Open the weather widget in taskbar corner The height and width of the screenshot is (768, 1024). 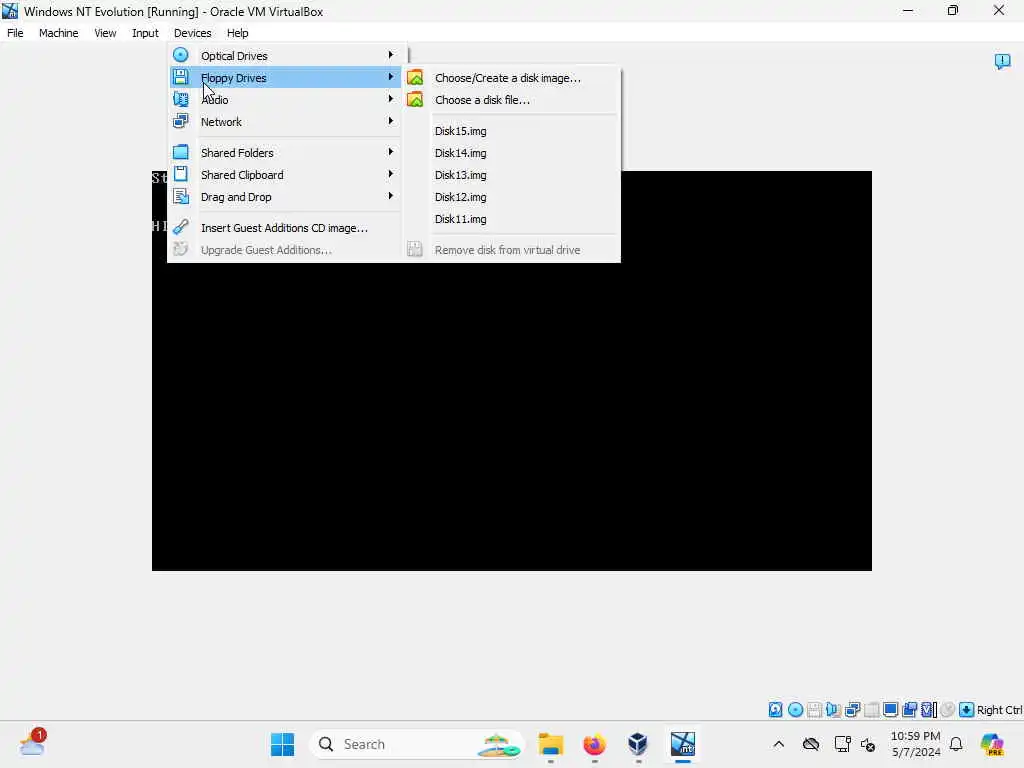click(32, 743)
